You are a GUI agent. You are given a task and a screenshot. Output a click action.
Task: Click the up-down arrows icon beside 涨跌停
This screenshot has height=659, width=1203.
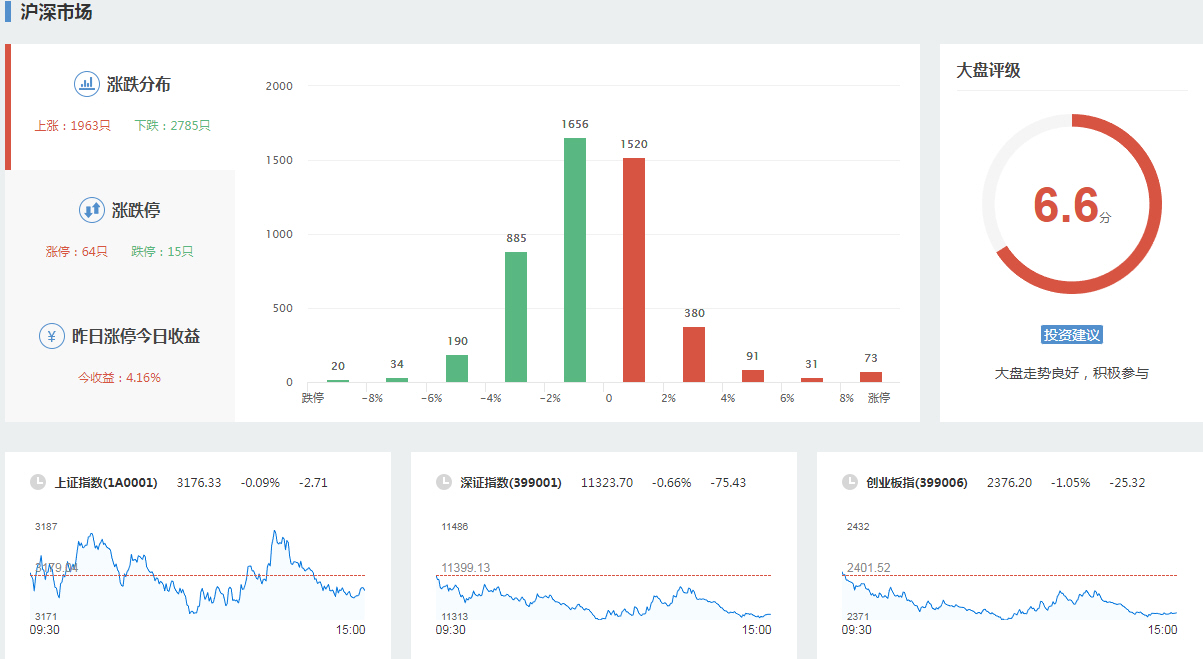pos(92,210)
